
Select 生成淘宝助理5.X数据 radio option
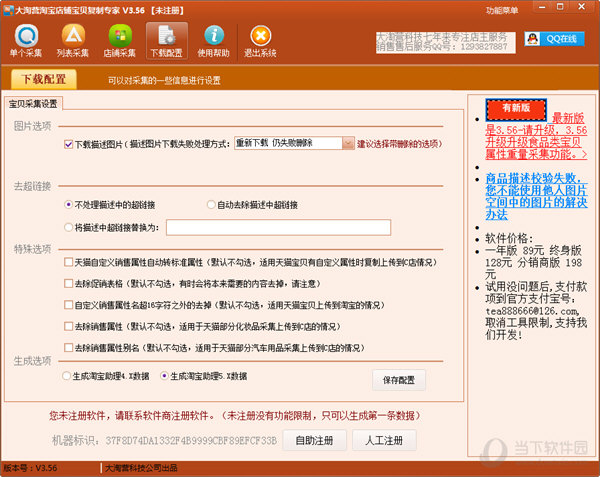tap(164, 376)
